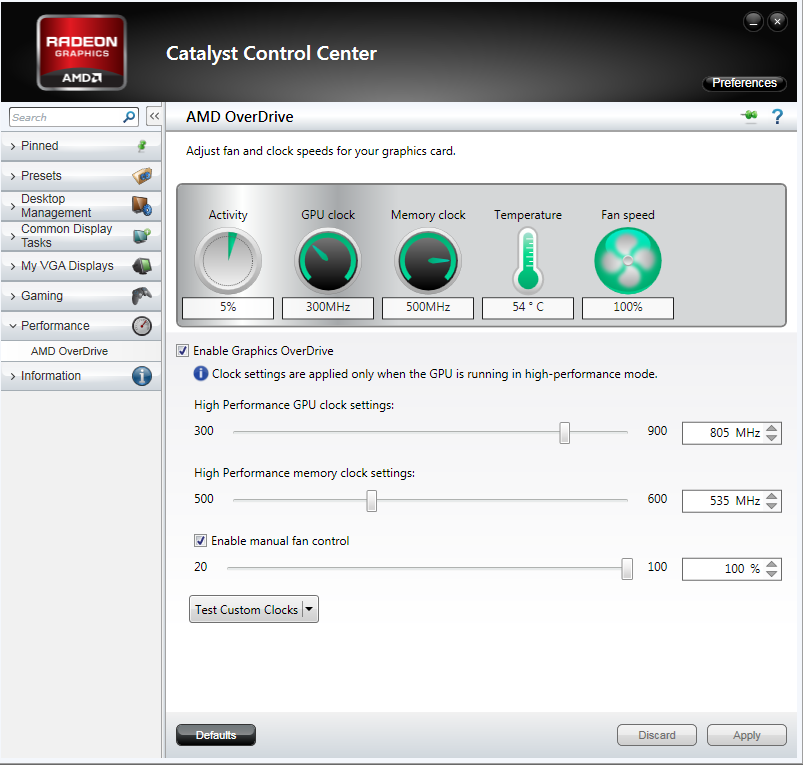Collapse the Performance section

(13, 326)
